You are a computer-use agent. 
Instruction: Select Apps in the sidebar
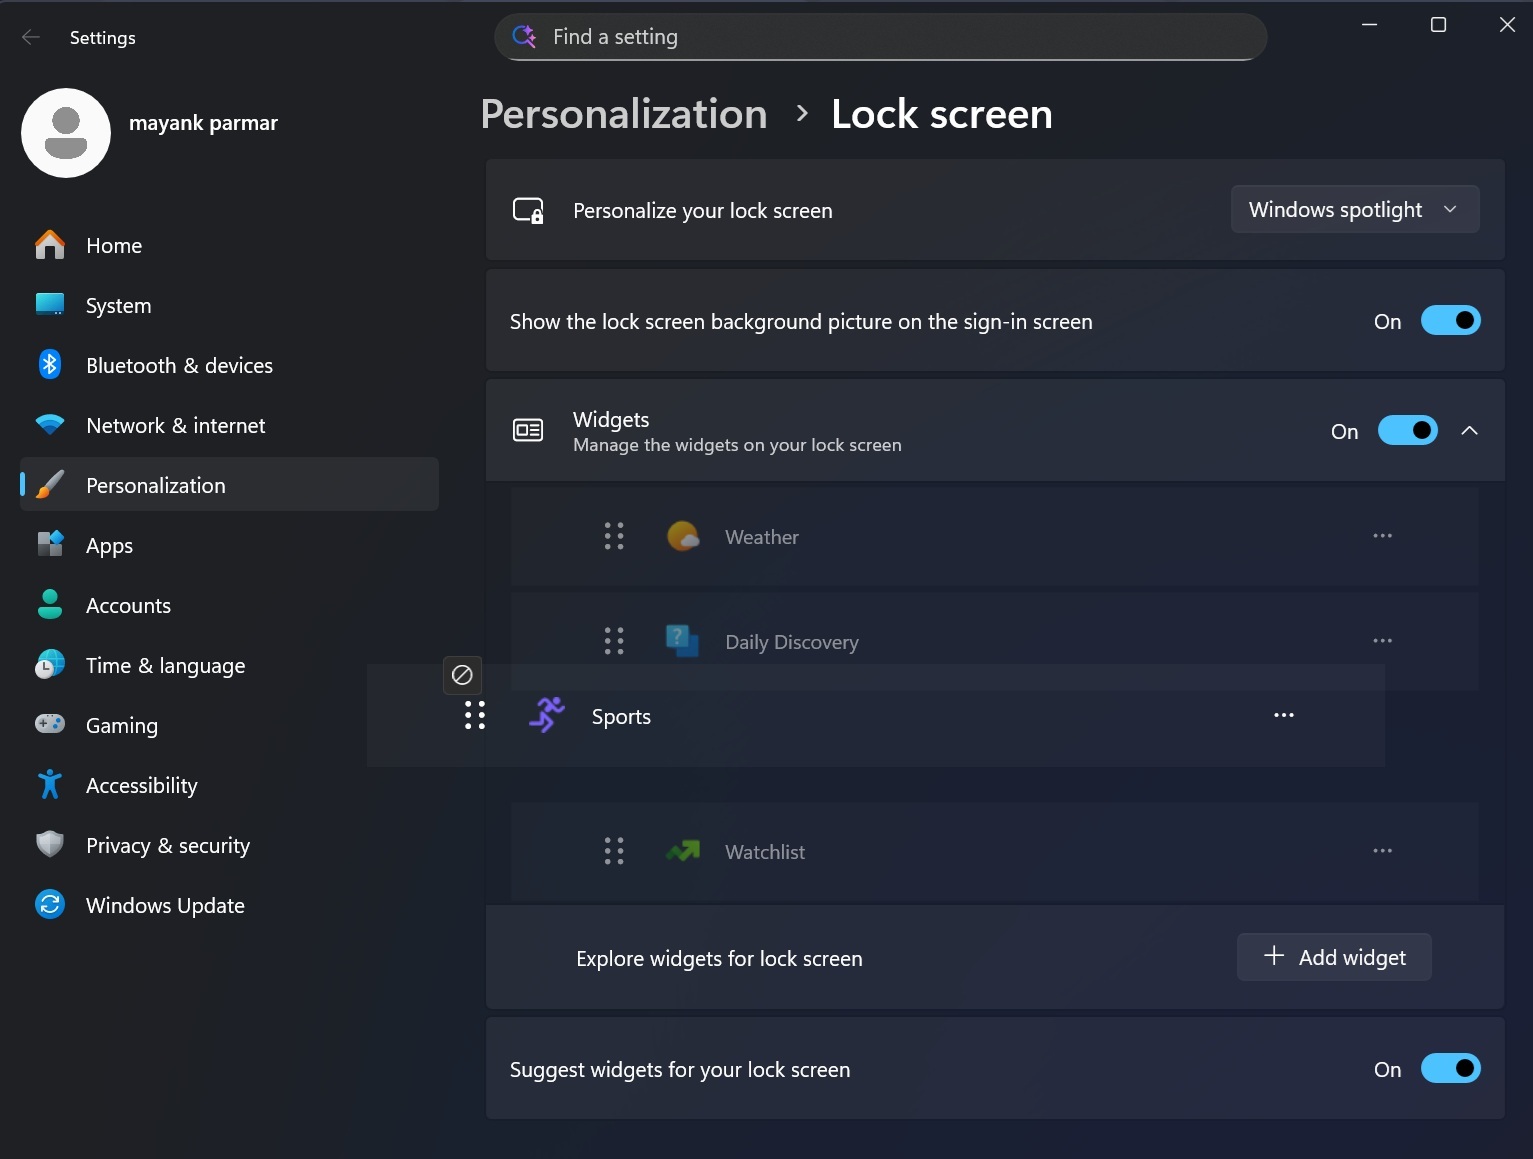(229, 545)
